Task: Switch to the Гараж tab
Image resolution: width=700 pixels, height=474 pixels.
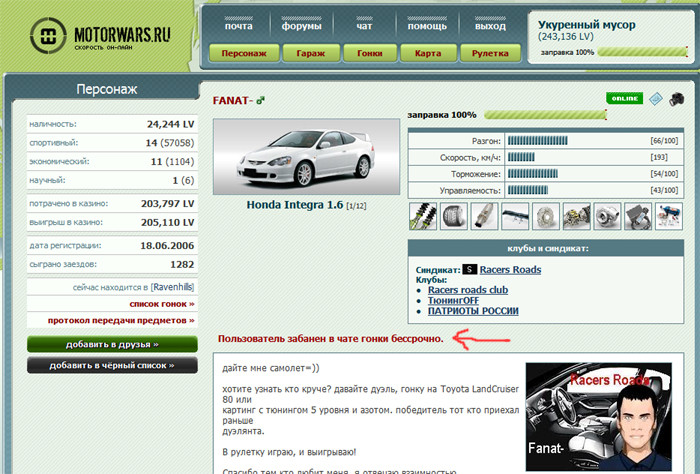Action: [311, 53]
